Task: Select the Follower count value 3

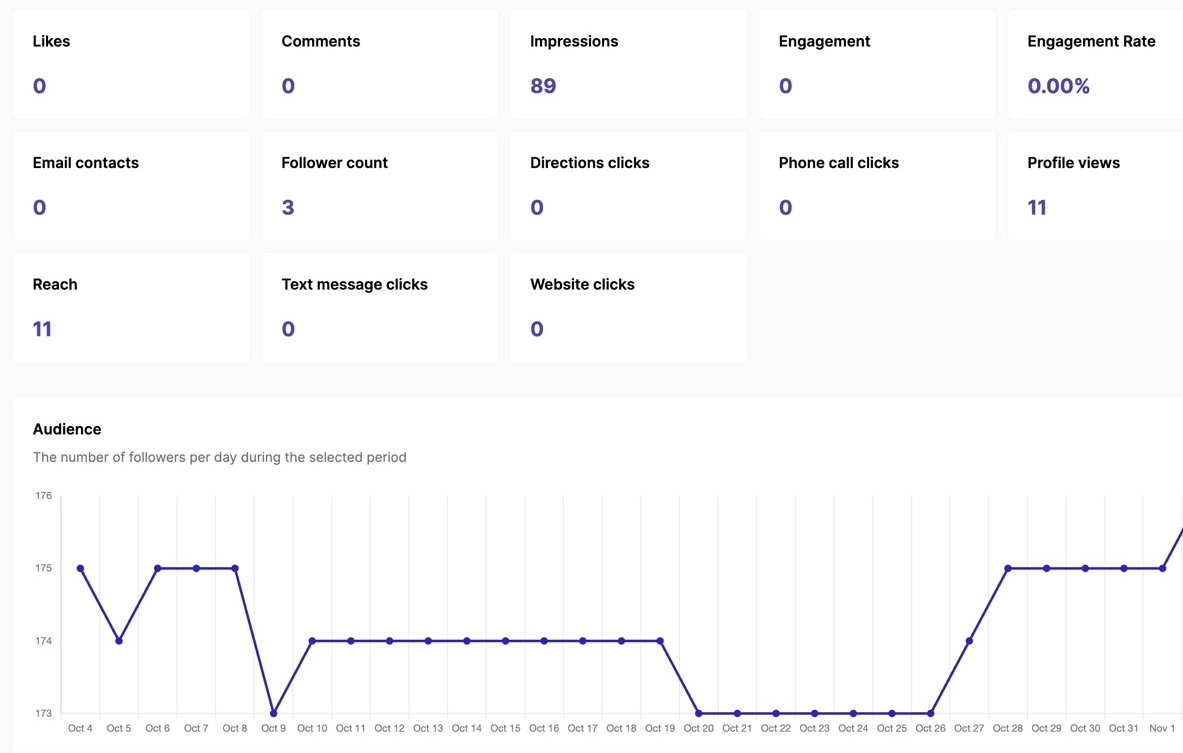Action: [x=287, y=207]
